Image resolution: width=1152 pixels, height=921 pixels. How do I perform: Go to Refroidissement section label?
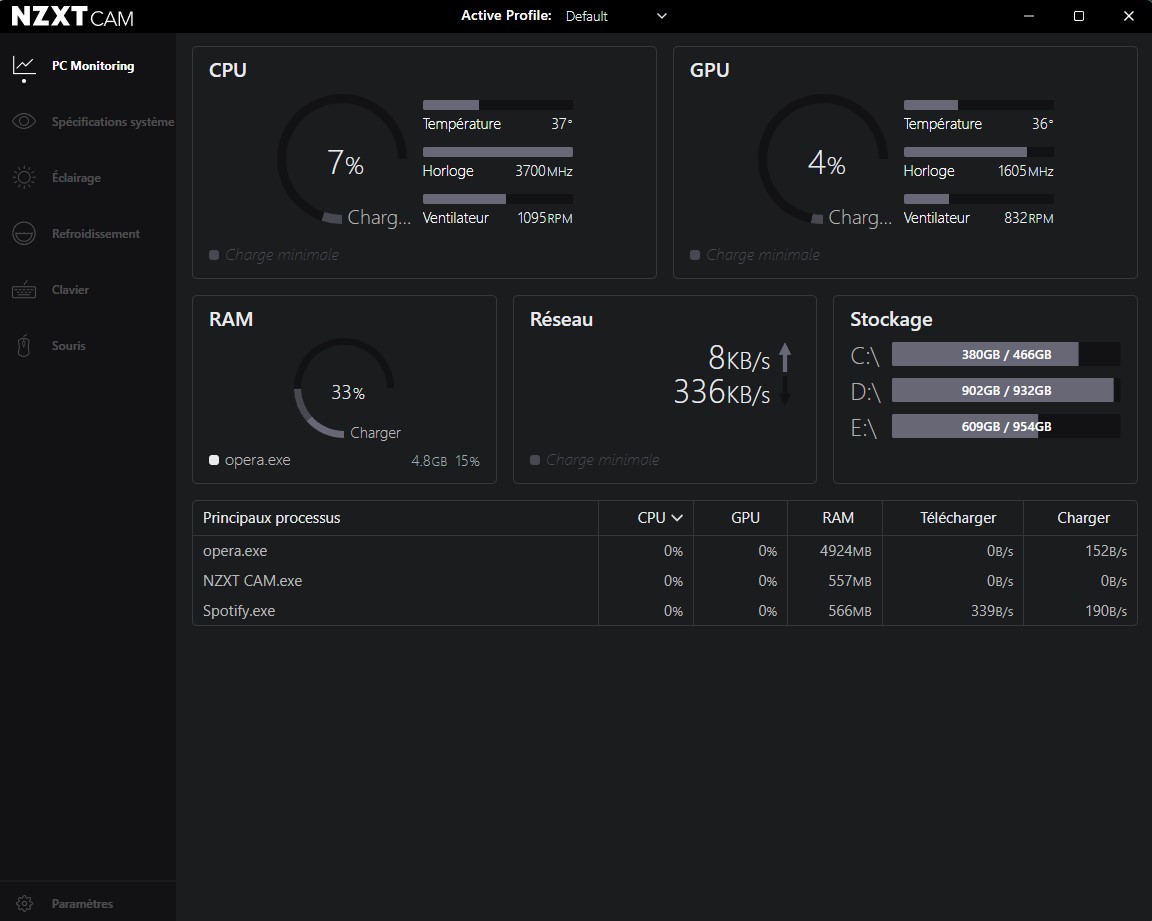pyautogui.click(x=96, y=234)
